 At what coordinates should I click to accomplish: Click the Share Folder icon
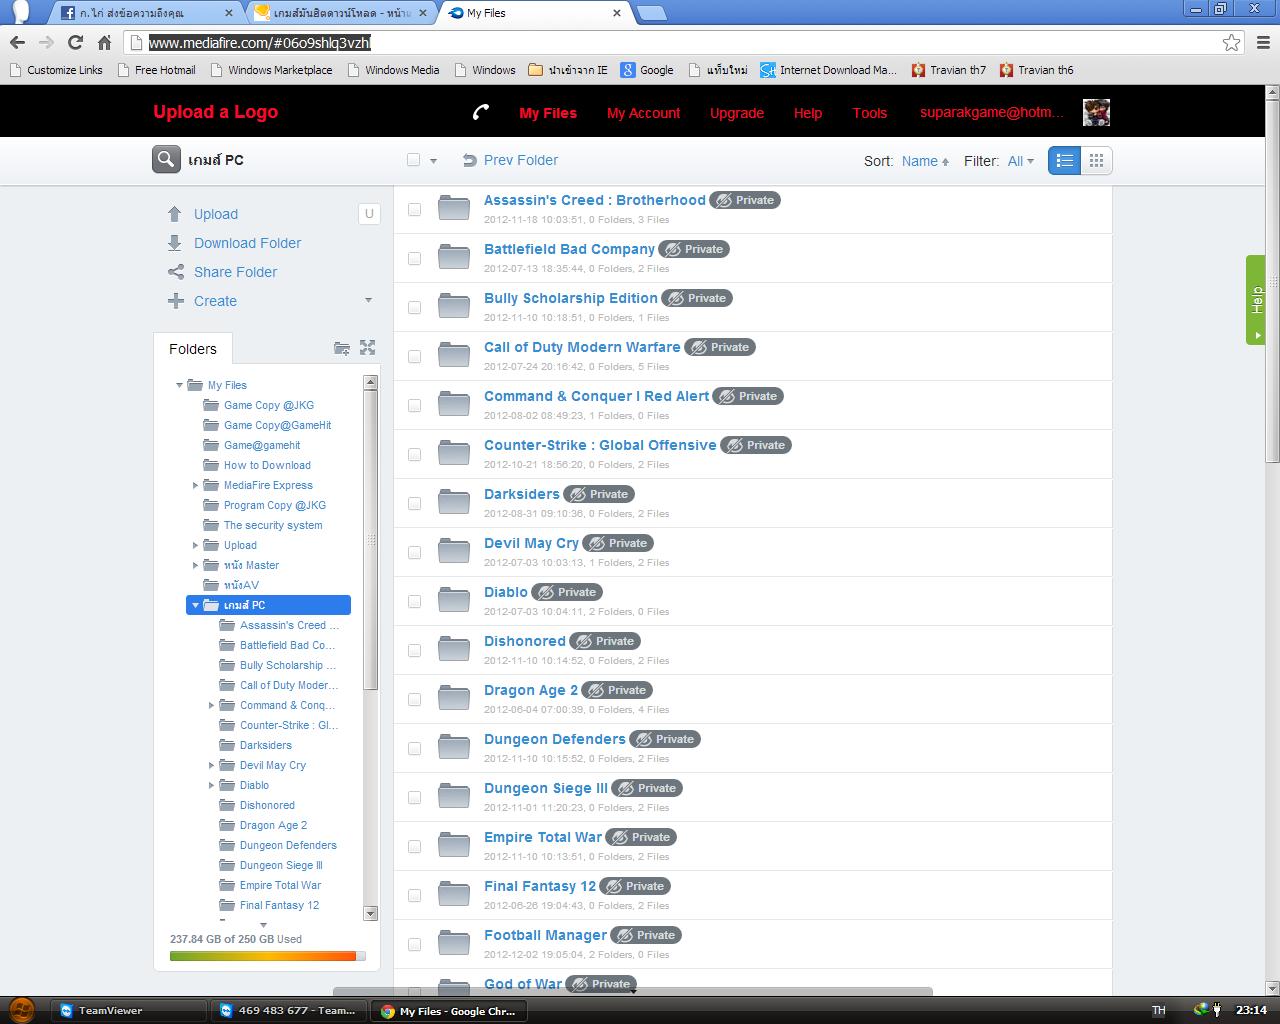pyautogui.click(x=176, y=272)
